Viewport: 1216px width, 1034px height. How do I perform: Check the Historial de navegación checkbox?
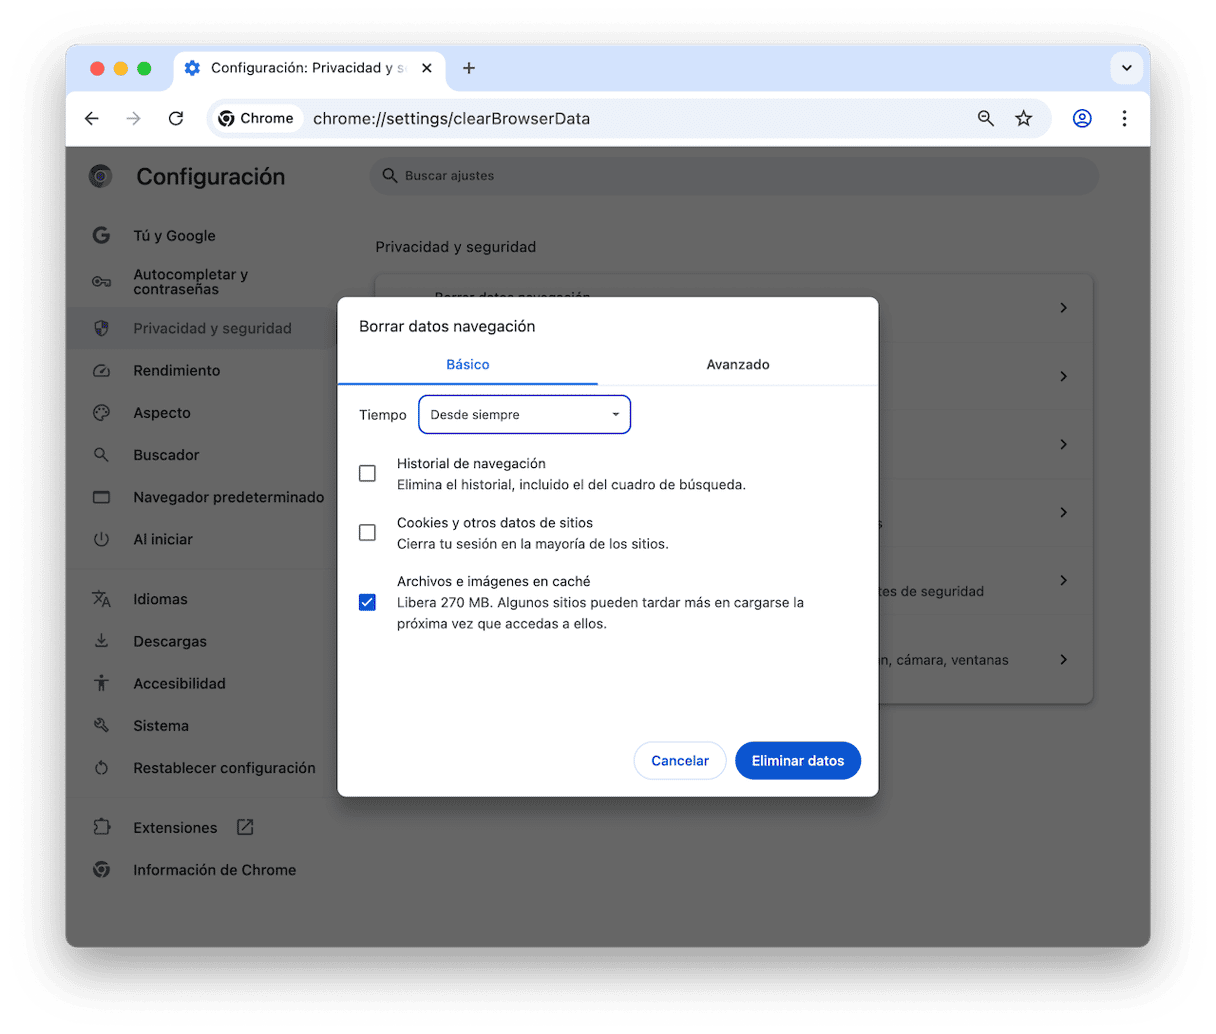(367, 473)
